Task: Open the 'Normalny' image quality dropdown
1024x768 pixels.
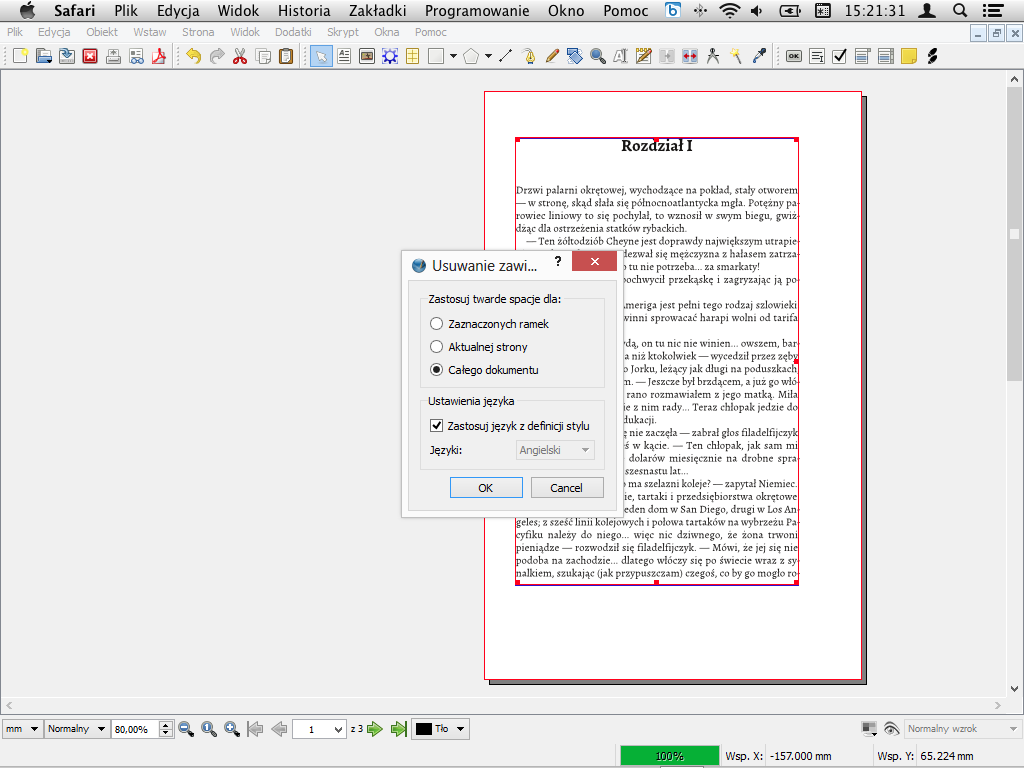Action: (76, 729)
